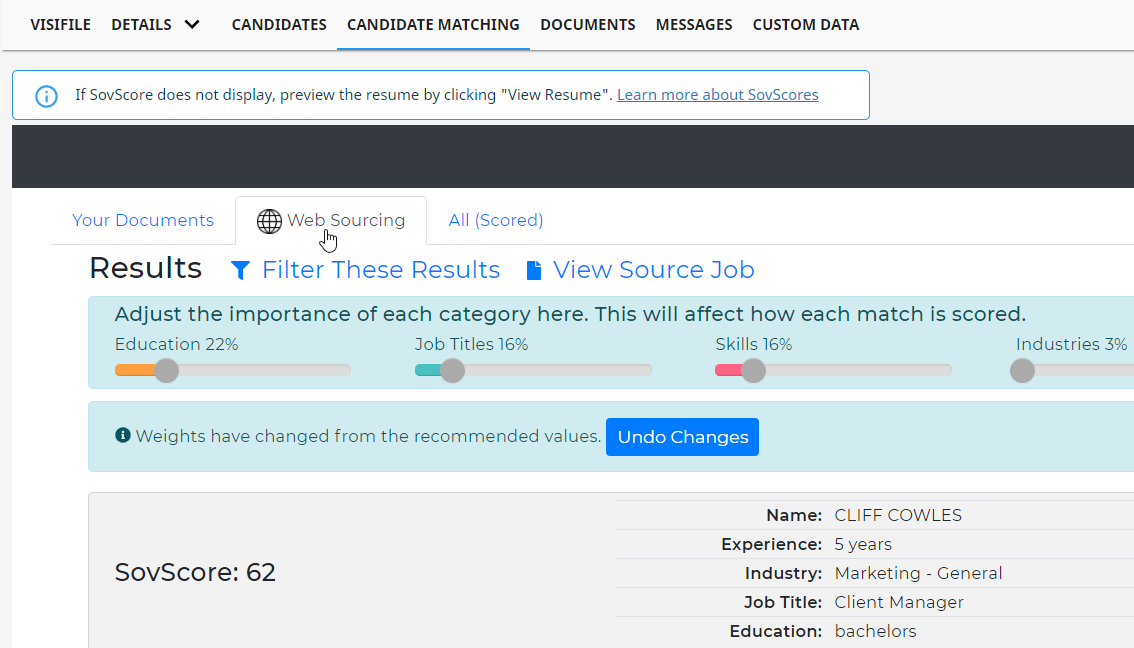
Task: Select the Candidate Matching tab
Action: [x=433, y=25]
